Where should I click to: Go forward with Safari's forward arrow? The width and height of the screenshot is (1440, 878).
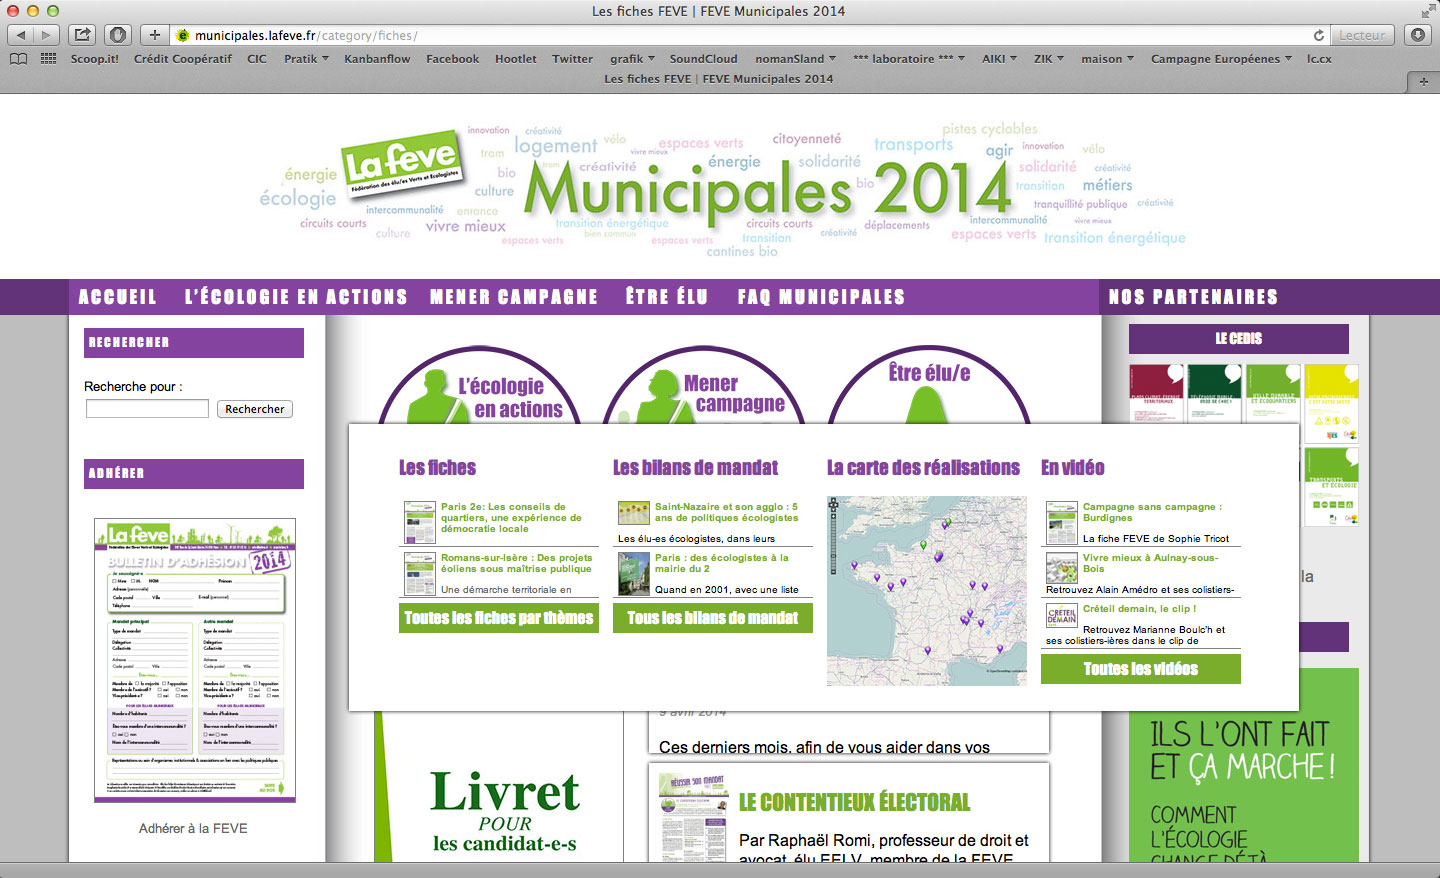pyautogui.click(x=46, y=35)
